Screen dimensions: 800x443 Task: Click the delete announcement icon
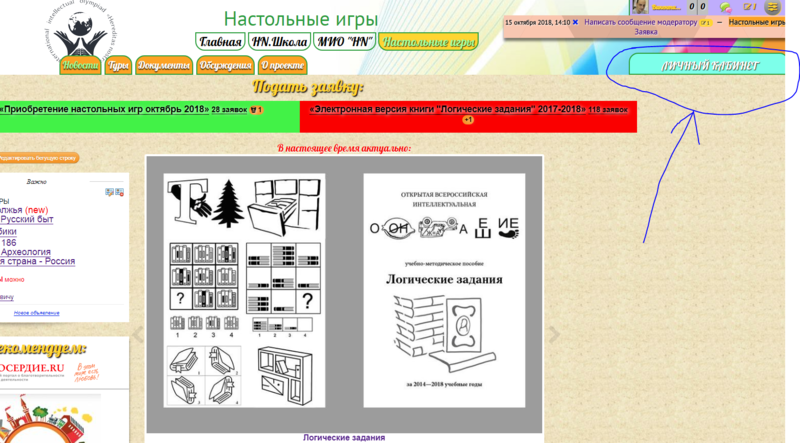119,192
